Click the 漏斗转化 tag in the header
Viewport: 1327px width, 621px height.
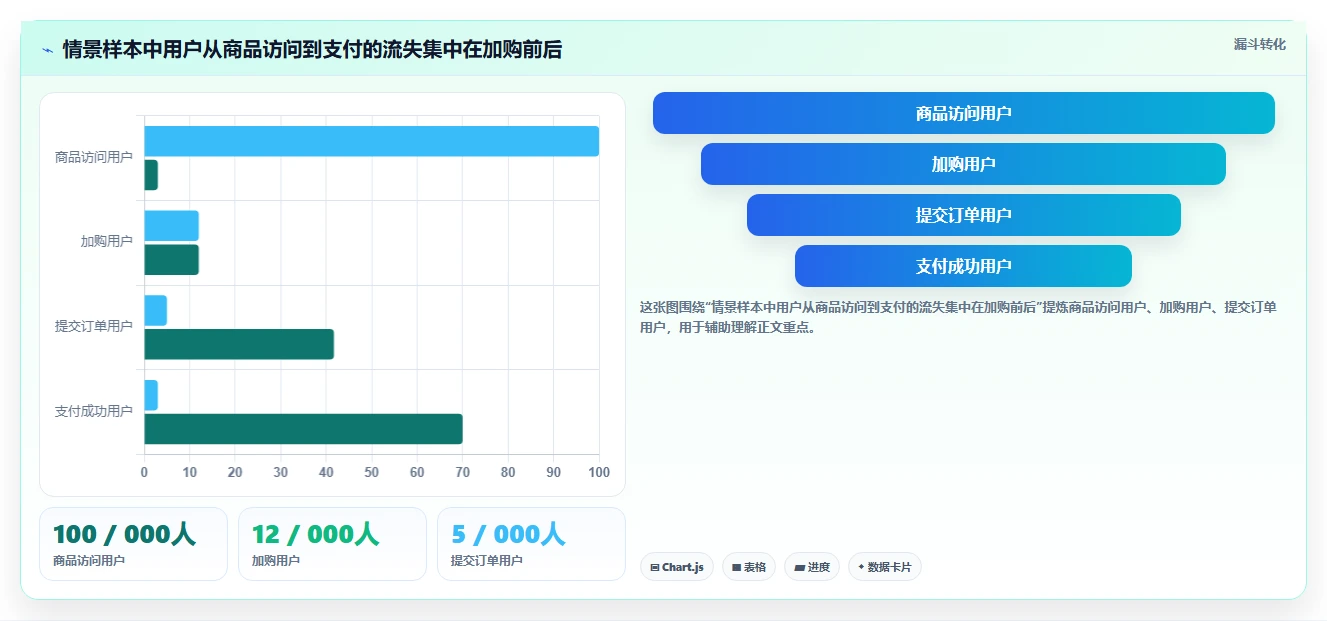tap(1259, 44)
